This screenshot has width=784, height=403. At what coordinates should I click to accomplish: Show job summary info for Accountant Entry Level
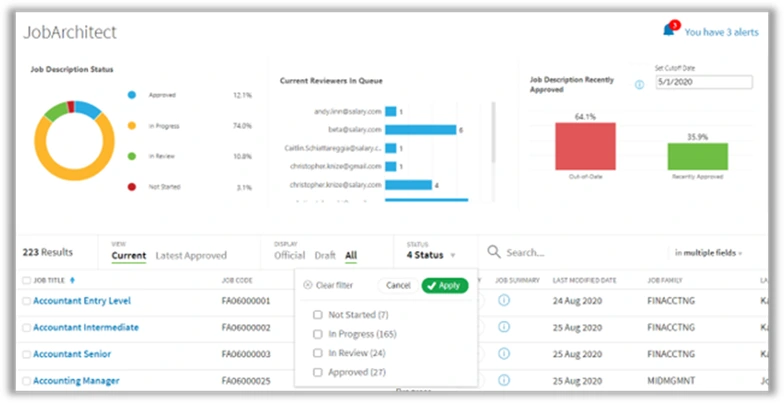[x=504, y=300]
